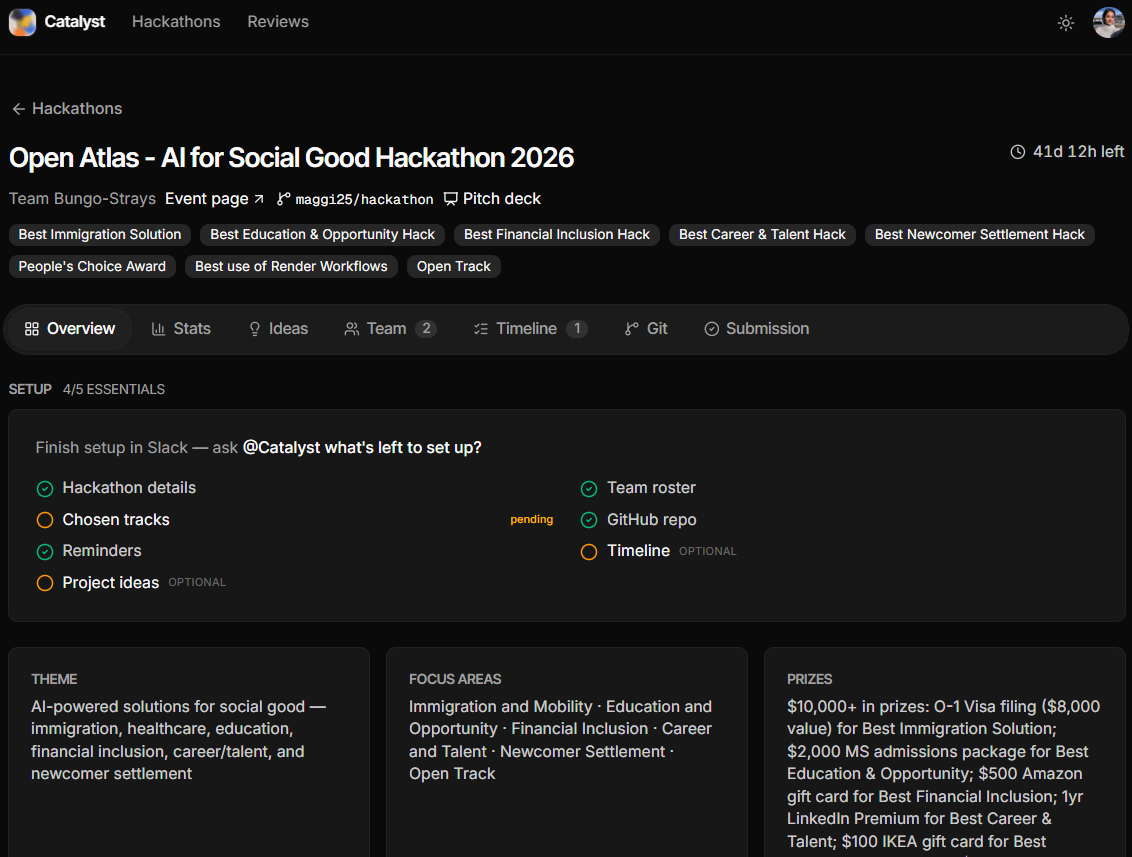Open the Event page link
1132x857 pixels.
(214, 199)
